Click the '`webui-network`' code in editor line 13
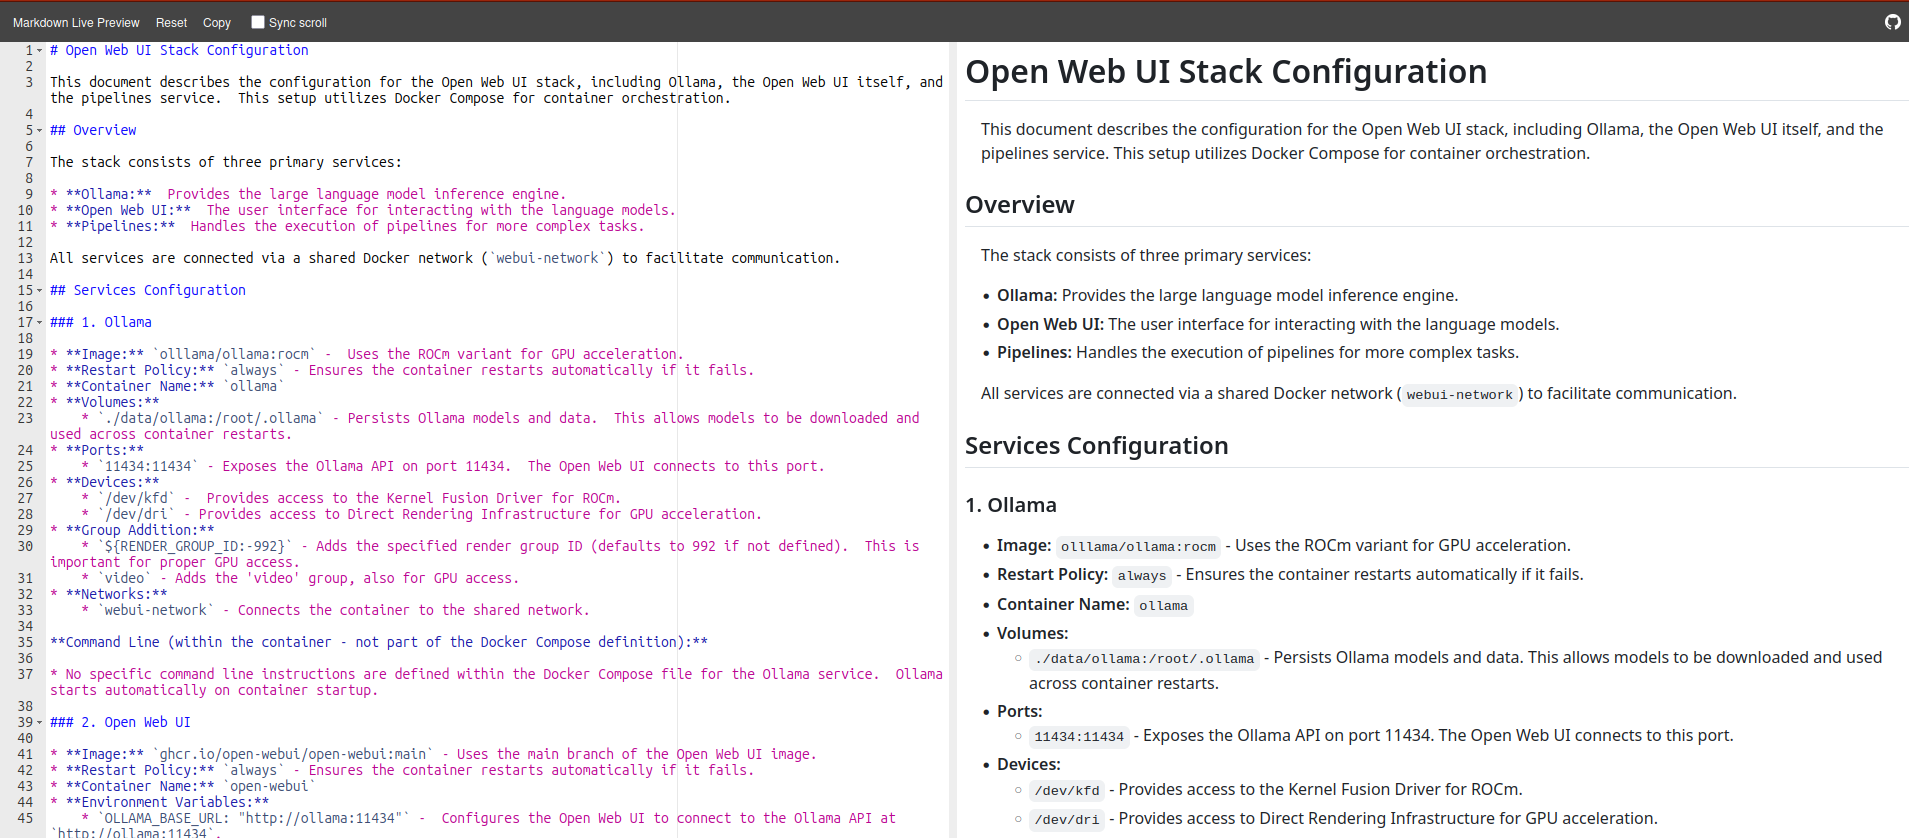The height and width of the screenshot is (838, 1909). (x=547, y=258)
